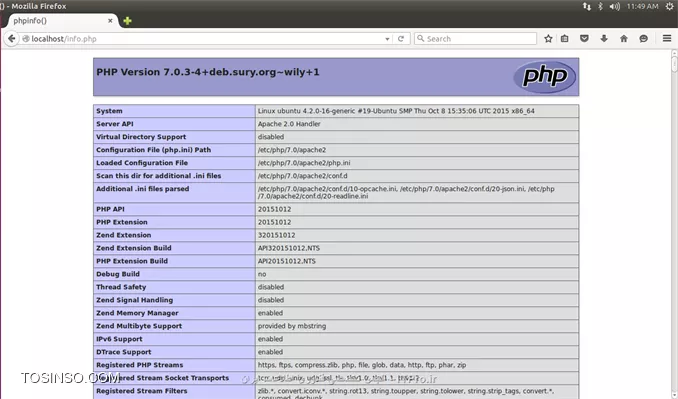678x399 pixels.
Task: Save page to Pocket icon
Action: click(584, 38)
